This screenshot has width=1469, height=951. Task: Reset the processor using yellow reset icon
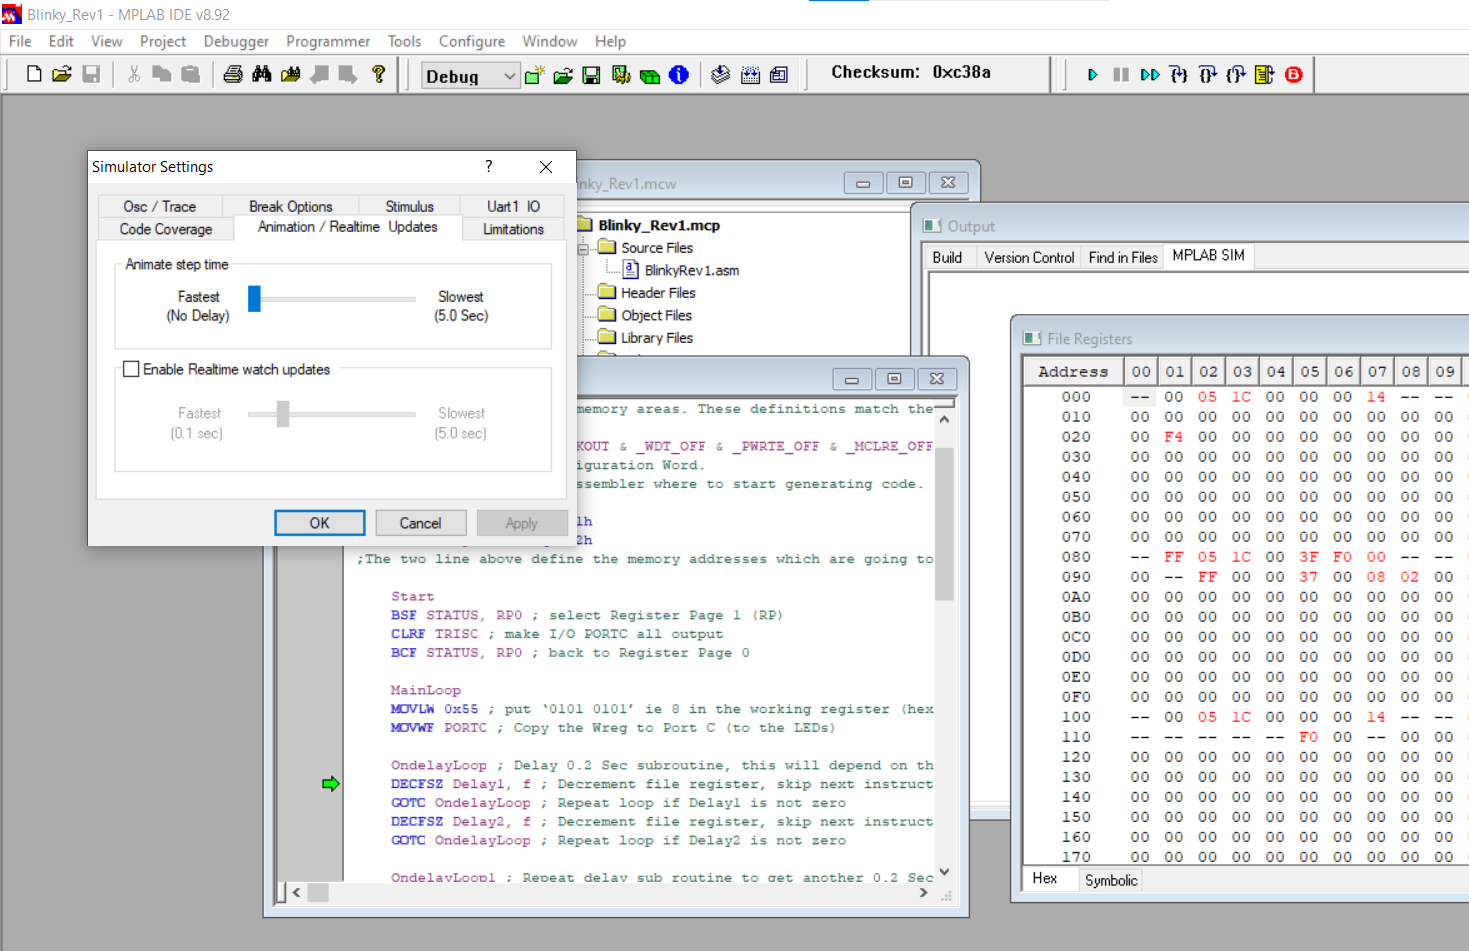pos(1263,74)
